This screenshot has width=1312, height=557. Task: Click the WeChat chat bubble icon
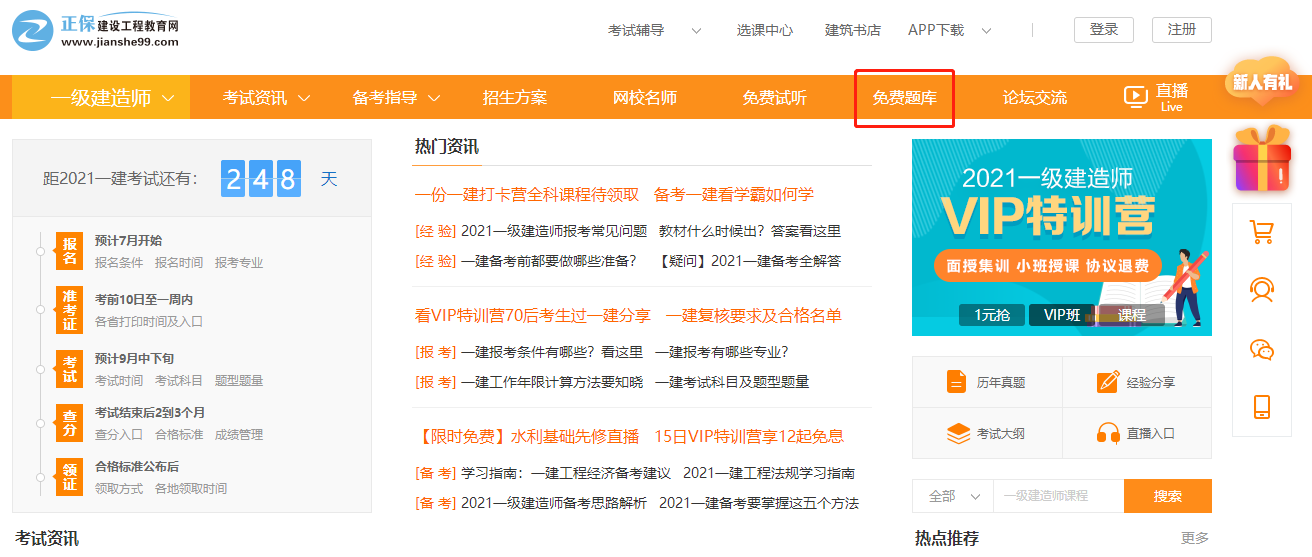(1261, 349)
